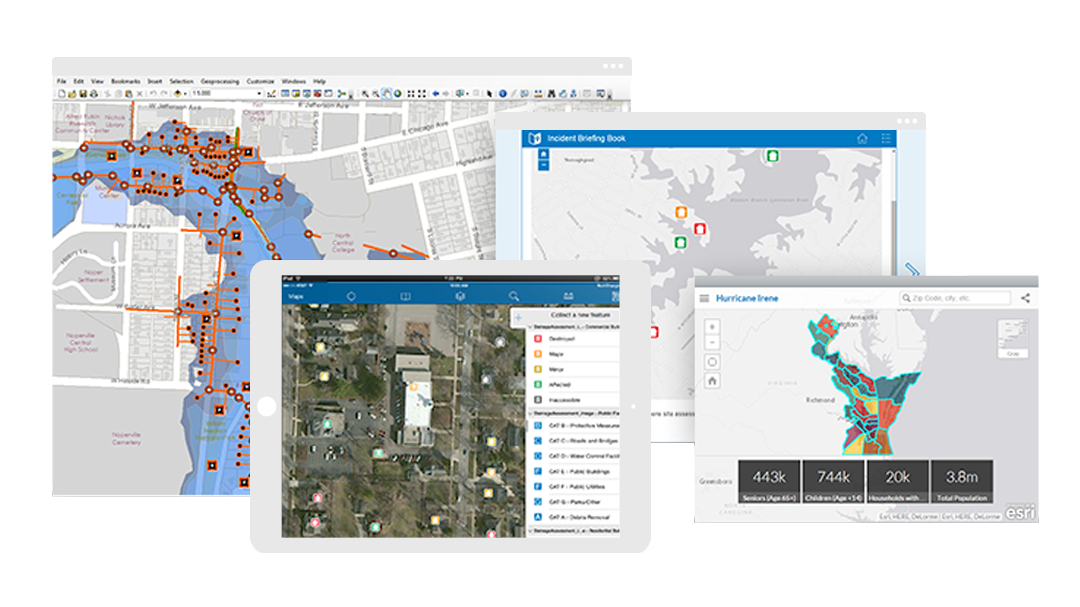Click the Gray basemap thumbnail
This screenshot has height=607, width=1080.
coord(1012,338)
